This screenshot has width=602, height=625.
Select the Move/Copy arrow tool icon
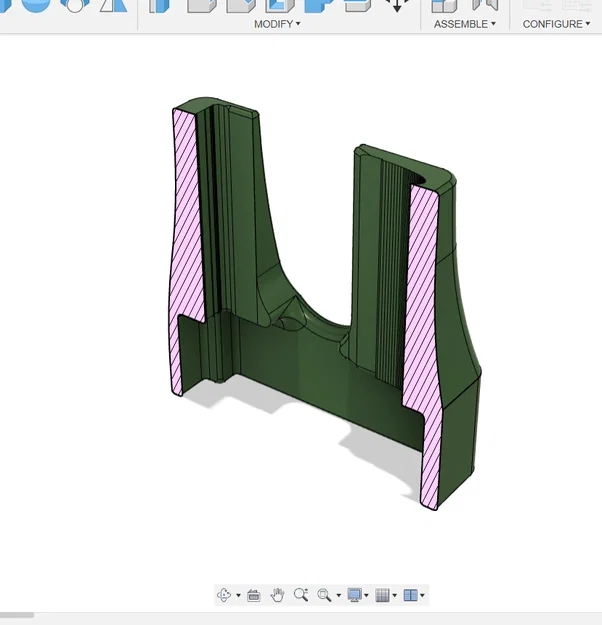[397, 6]
